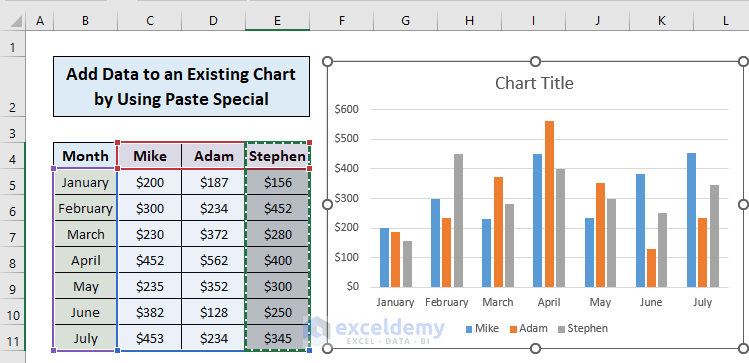Select row 4 header
The image size is (749, 363).
point(13,156)
